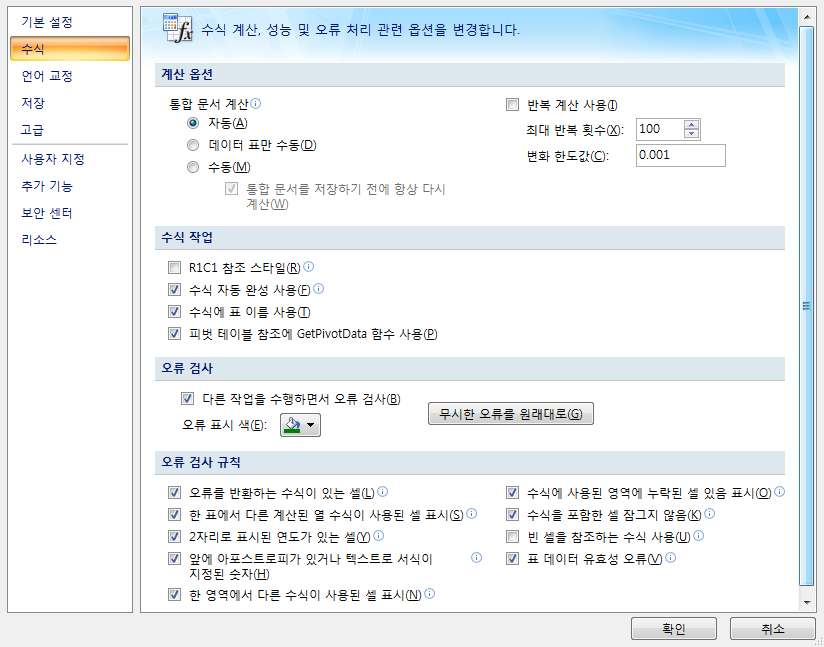The width and height of the screenshot is (824, 647).
Task: Click the scrollbar down arrow
Action: pyautogui.click(x=807, y=602)
